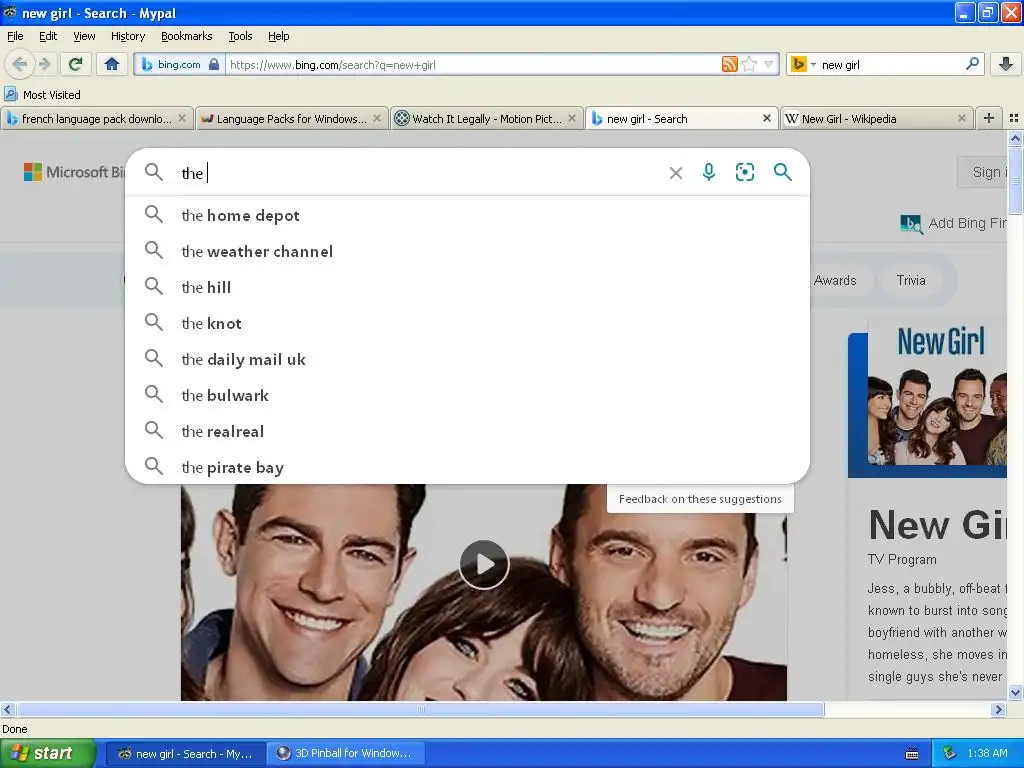This screenshot has width=1024, height=768.
Task: Select suggestion 'the weather channel'
Action: (x=468, y=251)
